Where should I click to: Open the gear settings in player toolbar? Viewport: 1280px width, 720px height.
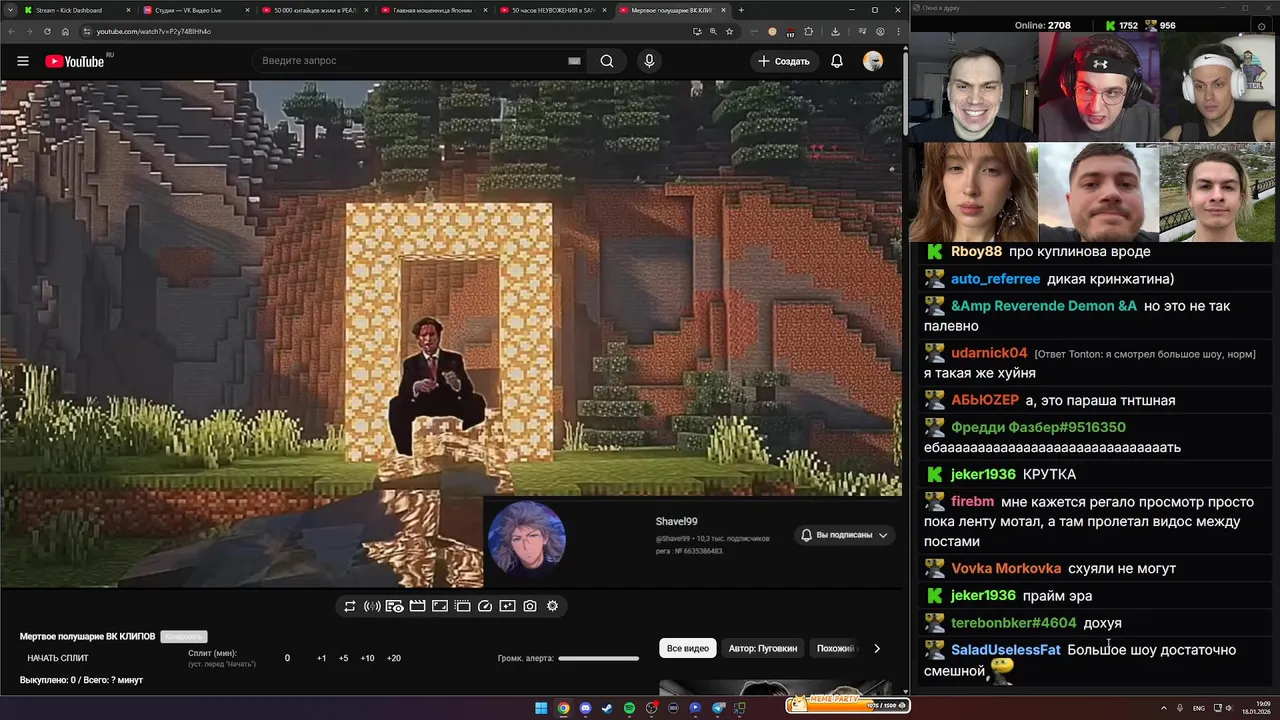[552, 606]
